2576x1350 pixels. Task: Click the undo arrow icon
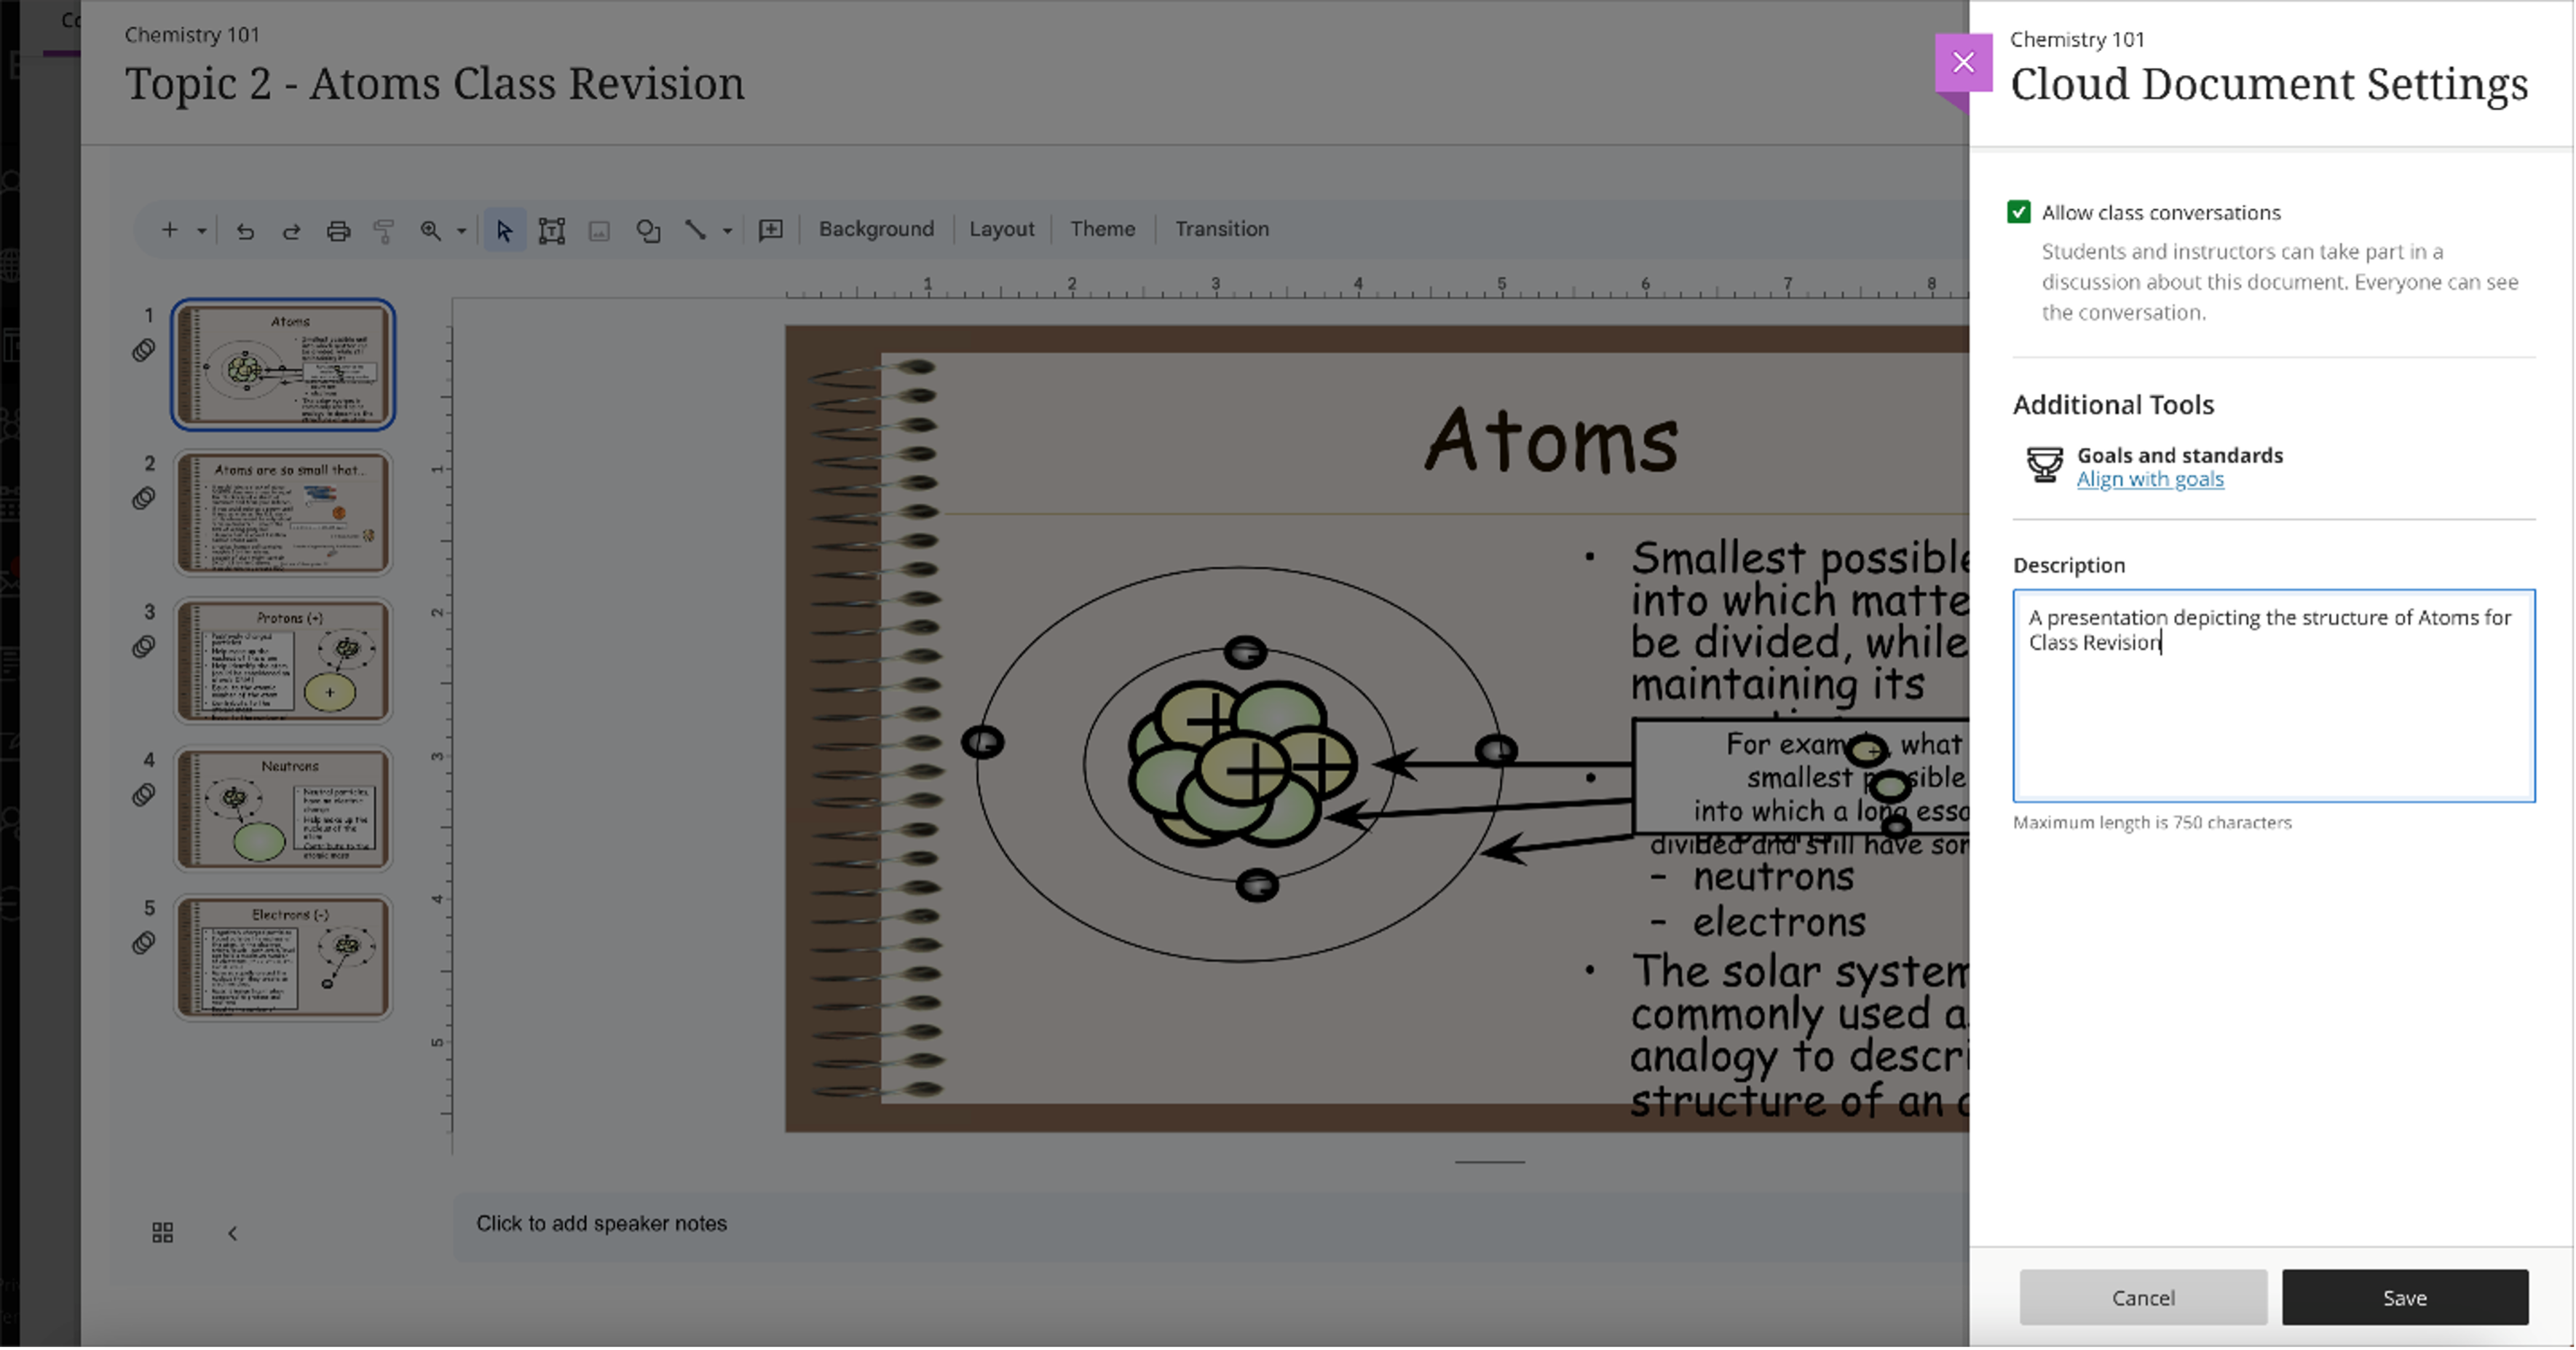pyautogui.click(x=245, y=231)
